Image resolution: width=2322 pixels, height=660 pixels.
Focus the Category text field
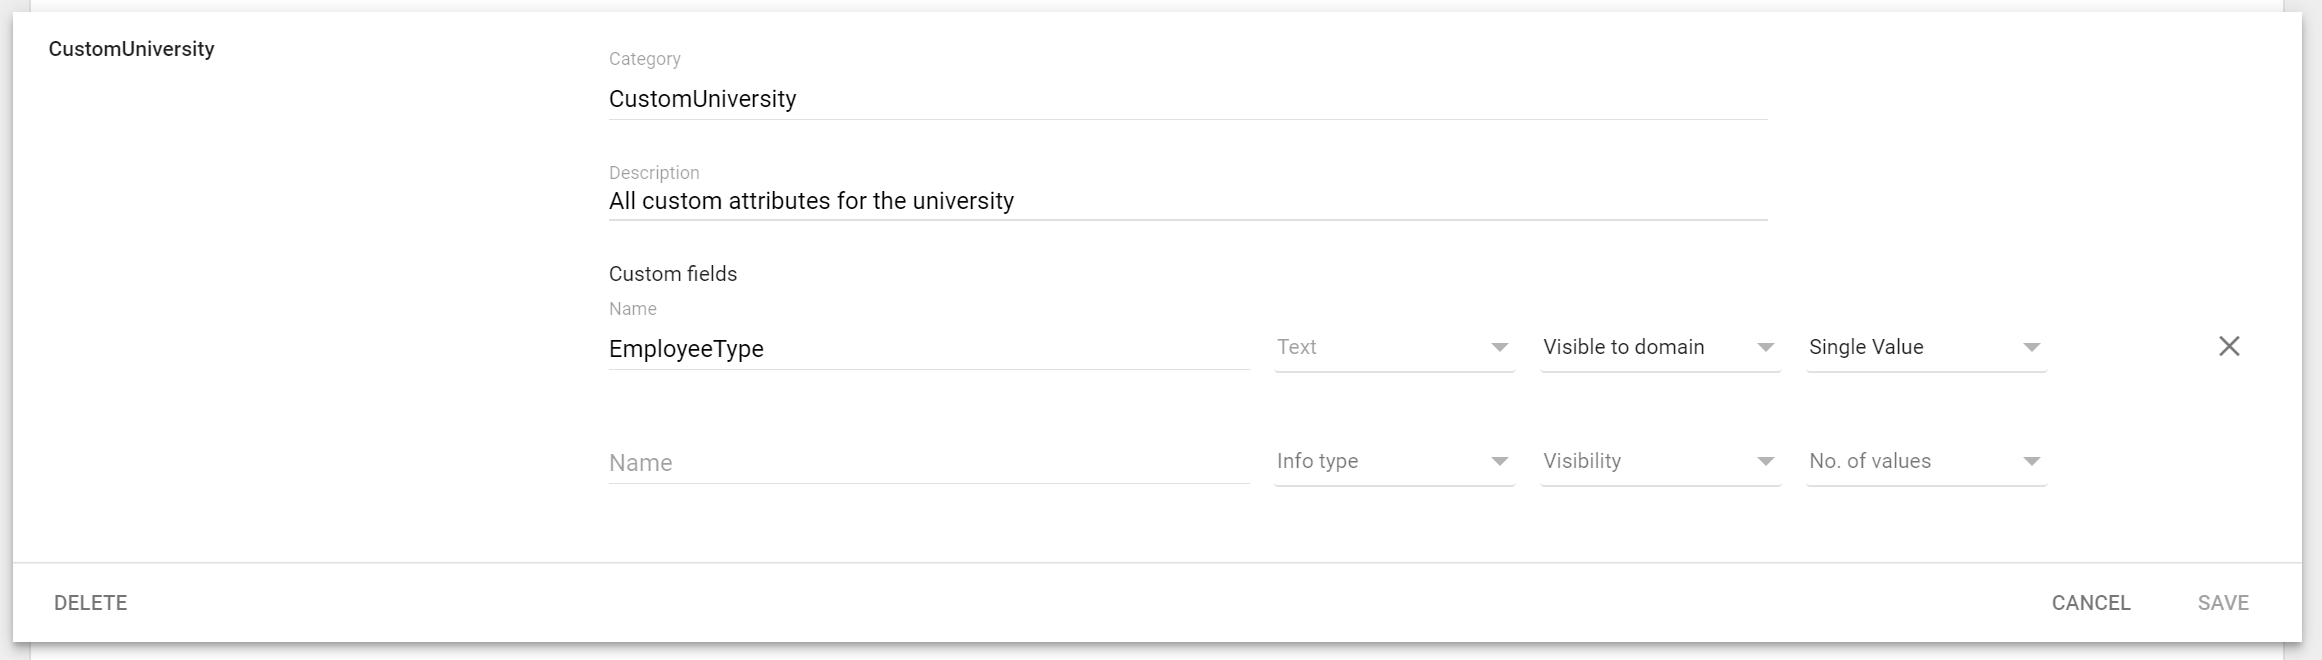click(x=1187, y=99)
